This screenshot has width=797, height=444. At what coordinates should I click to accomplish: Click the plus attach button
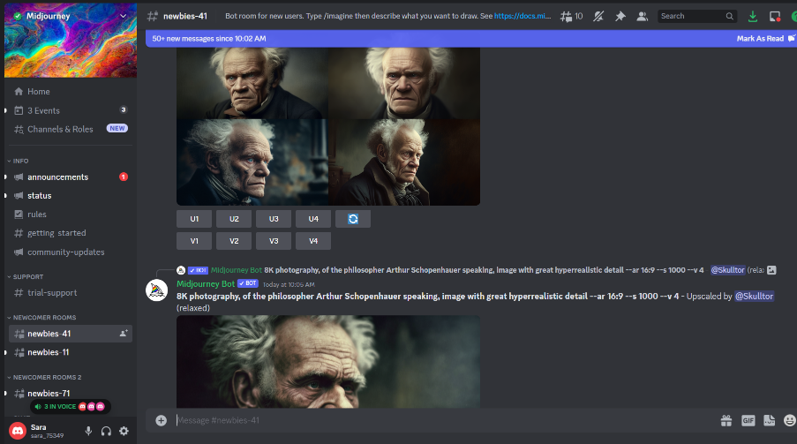tap(161, 421)
